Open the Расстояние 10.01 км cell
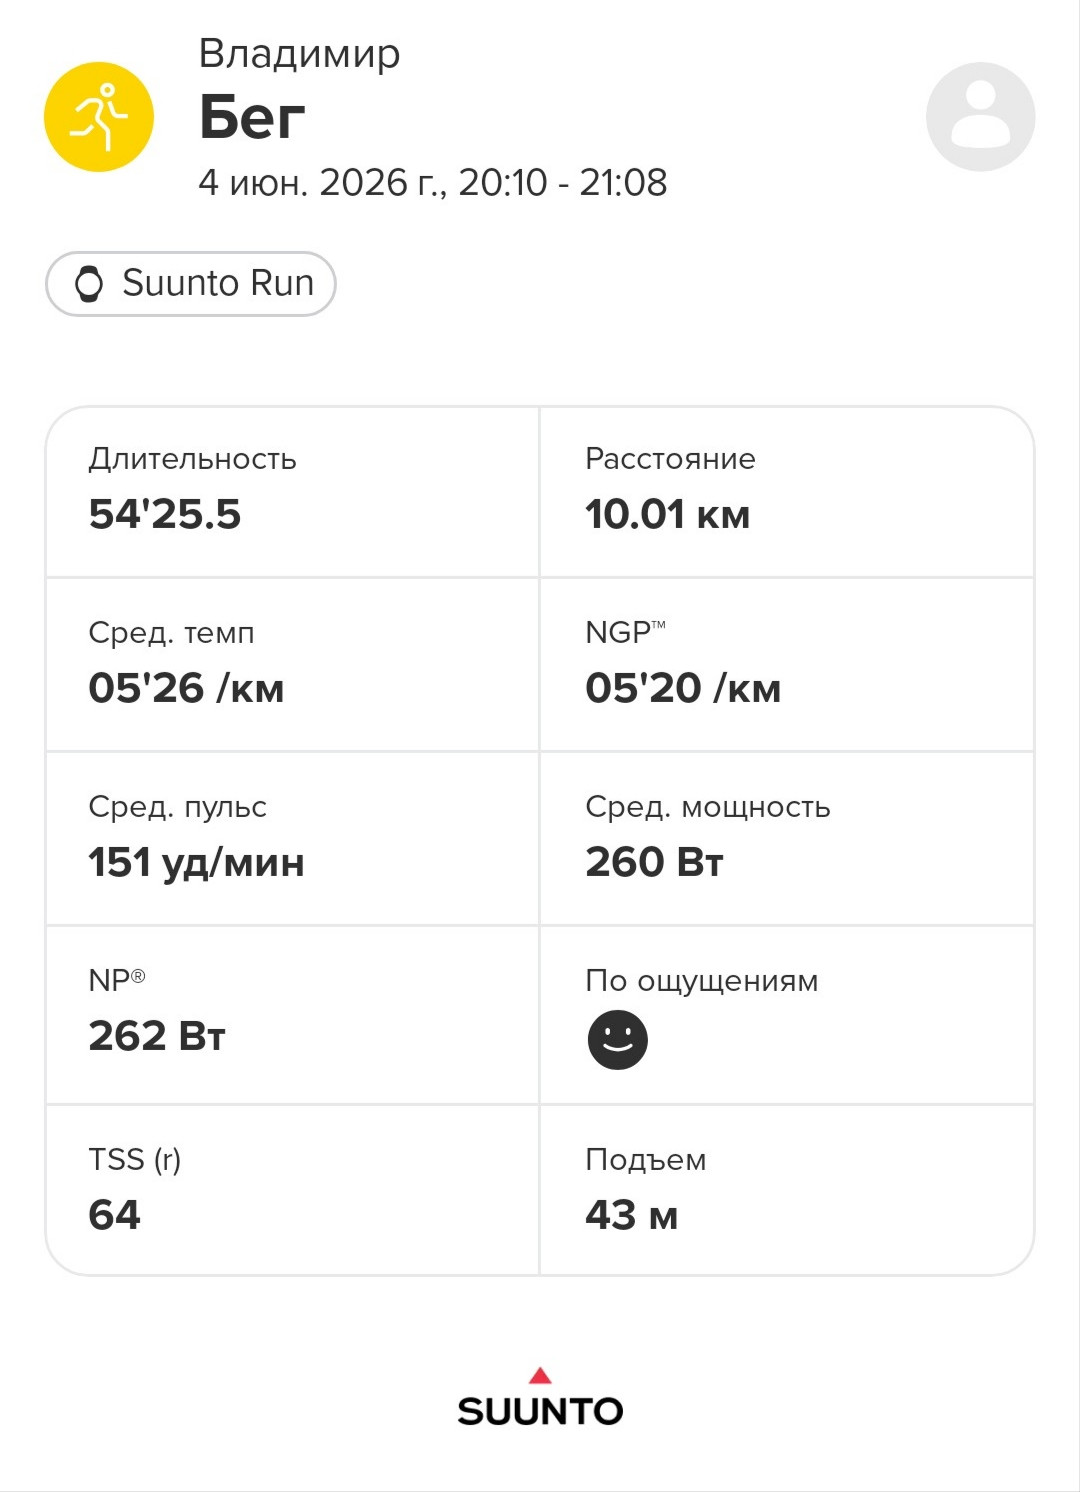Image resolution: width=1080 pixels, height=1492 pixels. point(787,492)
